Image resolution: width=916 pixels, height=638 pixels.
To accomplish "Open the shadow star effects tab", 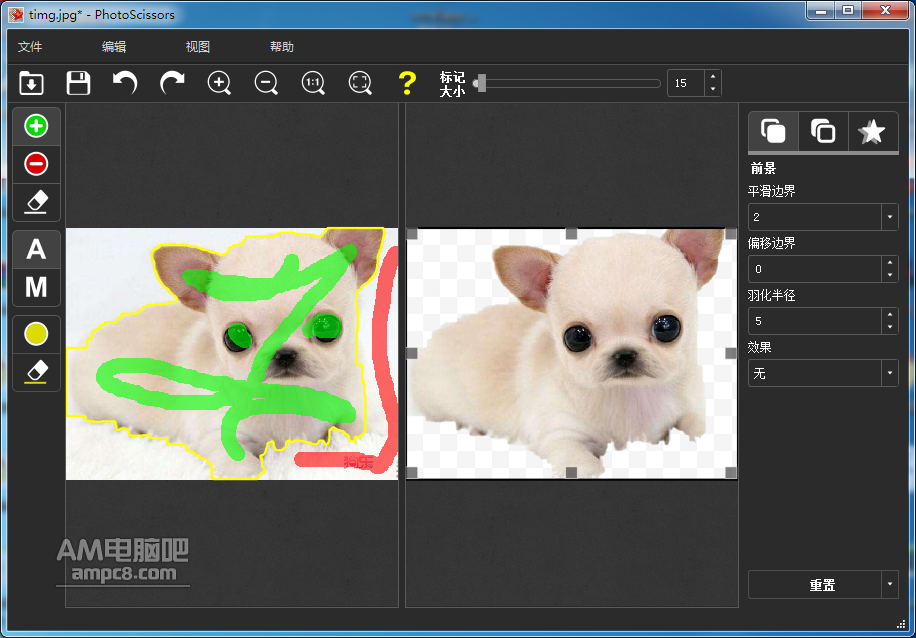I will click(873, 131).
